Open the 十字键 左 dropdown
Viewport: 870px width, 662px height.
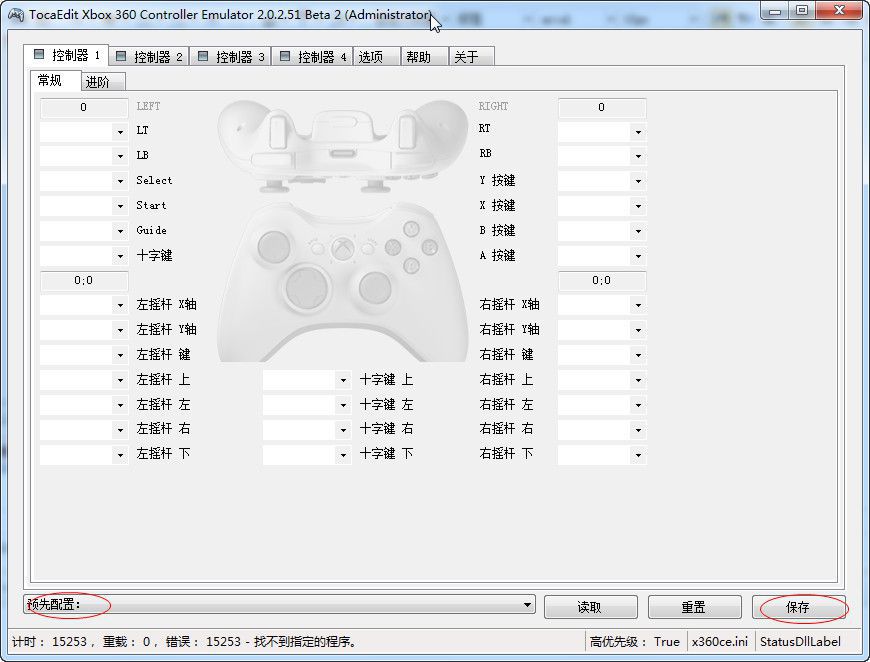[x=307, y=405]
